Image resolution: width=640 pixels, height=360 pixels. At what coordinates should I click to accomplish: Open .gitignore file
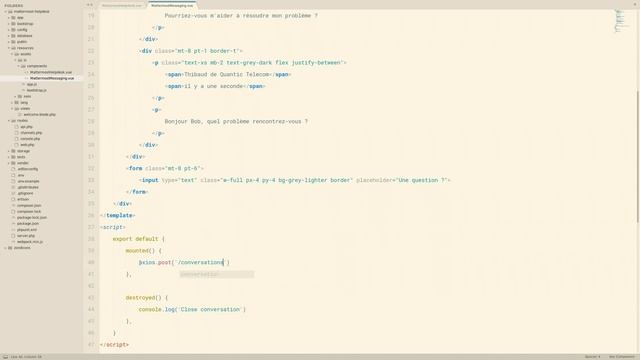(x=25, y=193)
